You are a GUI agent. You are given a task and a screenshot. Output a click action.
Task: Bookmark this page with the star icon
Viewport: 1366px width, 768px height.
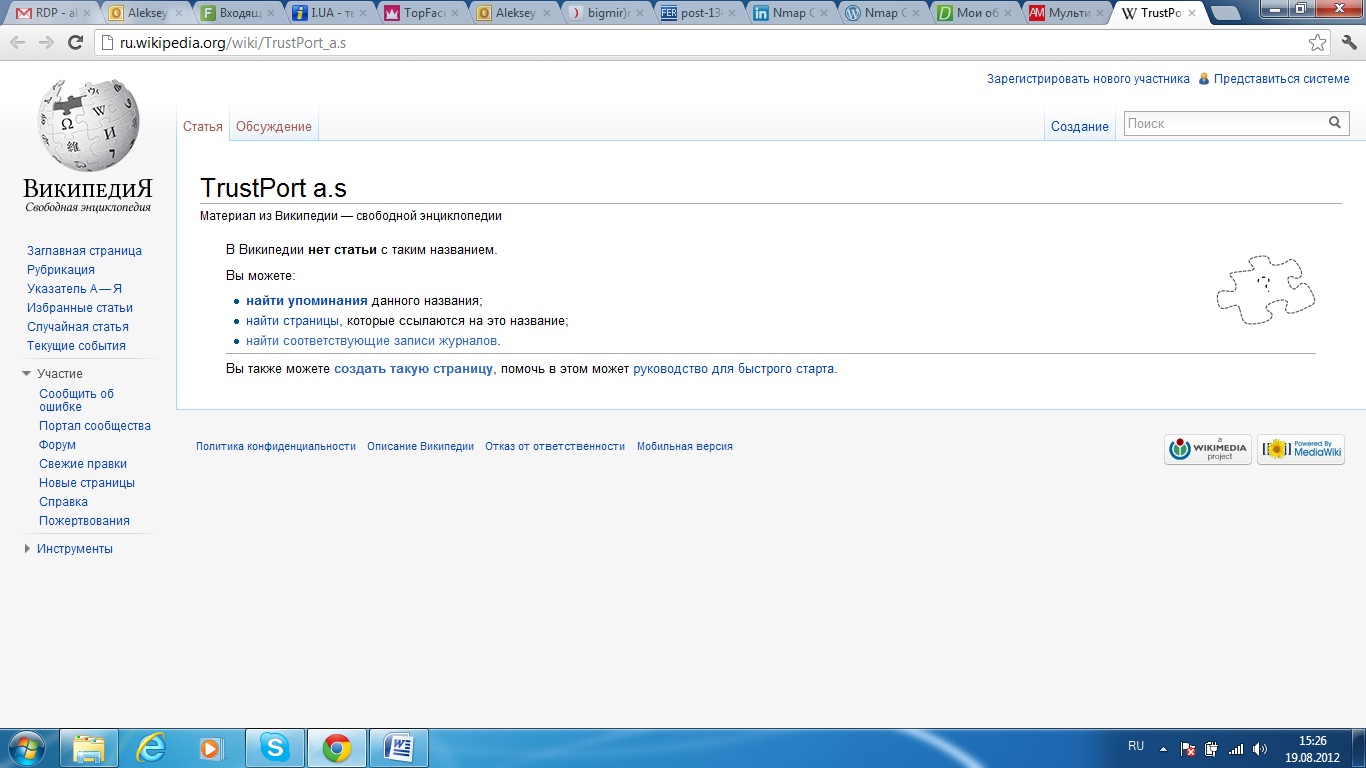pos(1318,43)
